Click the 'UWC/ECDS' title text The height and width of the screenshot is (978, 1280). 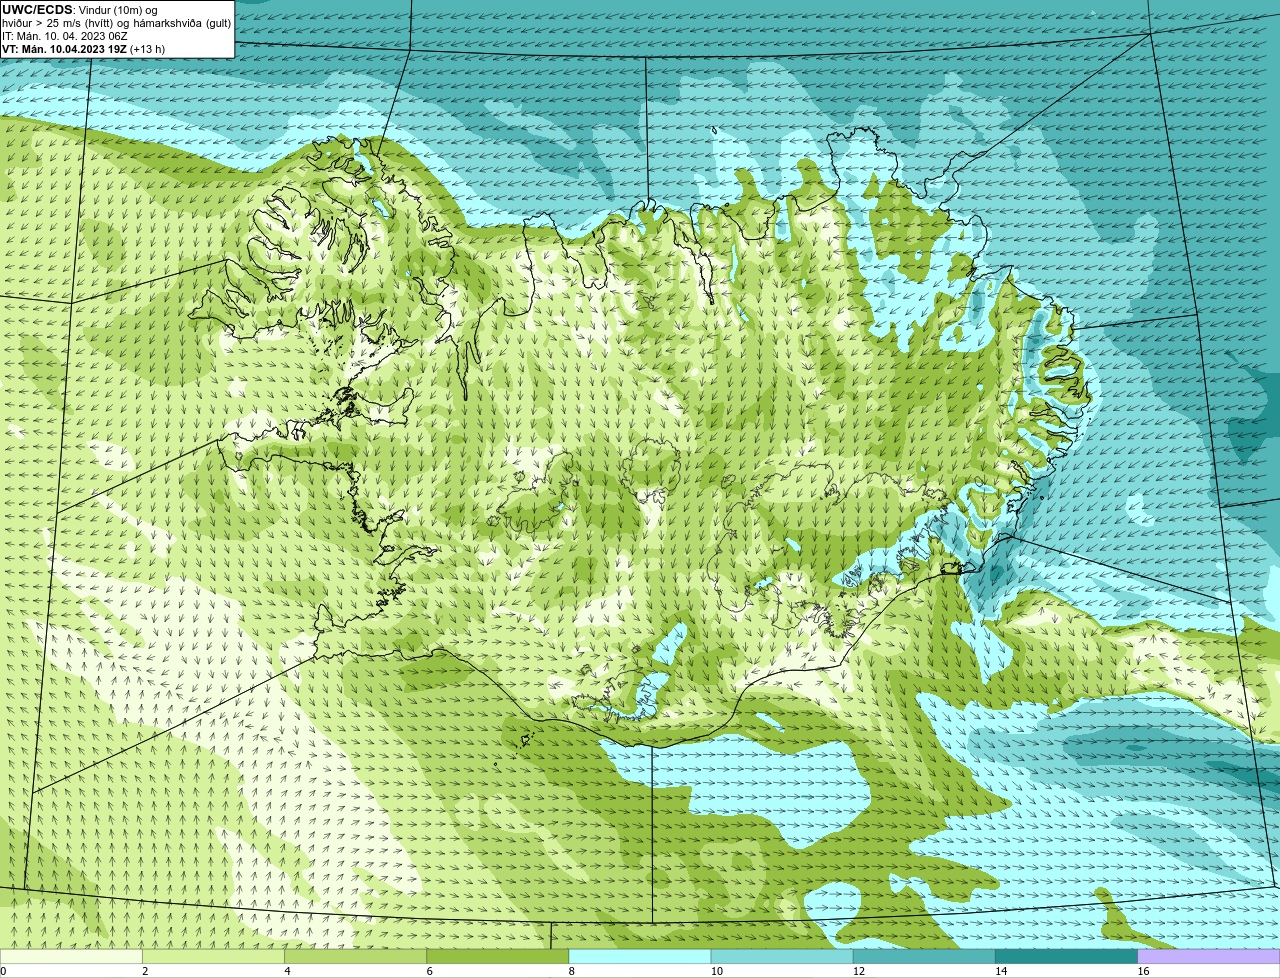(37, 10)
